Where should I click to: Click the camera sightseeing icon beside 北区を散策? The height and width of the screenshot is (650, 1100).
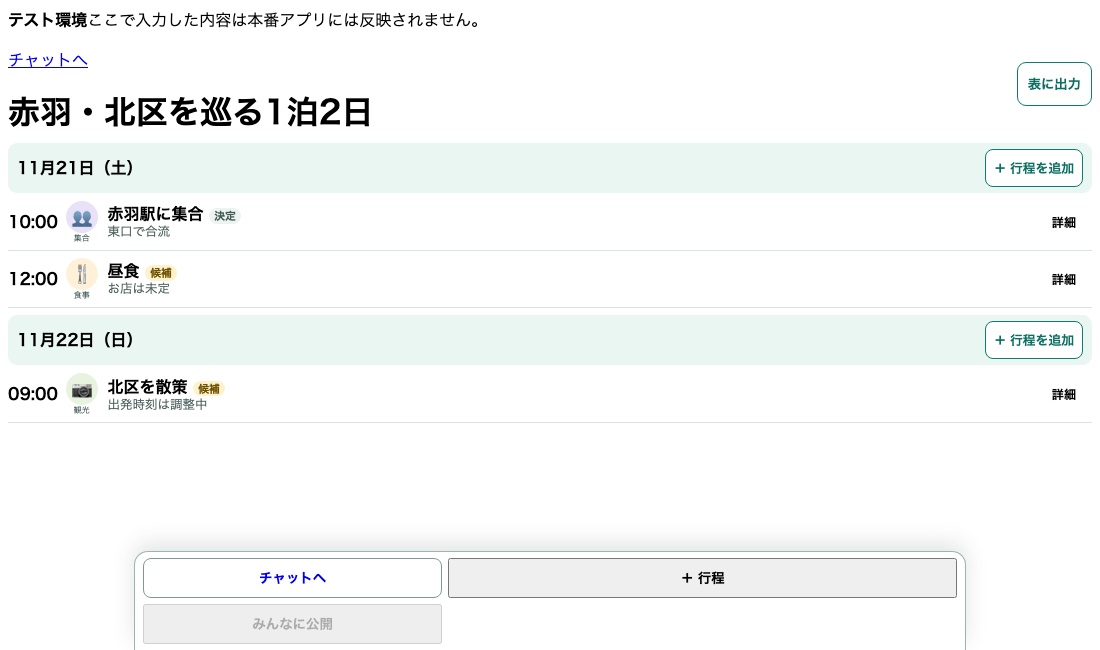[x=81, y=388]
